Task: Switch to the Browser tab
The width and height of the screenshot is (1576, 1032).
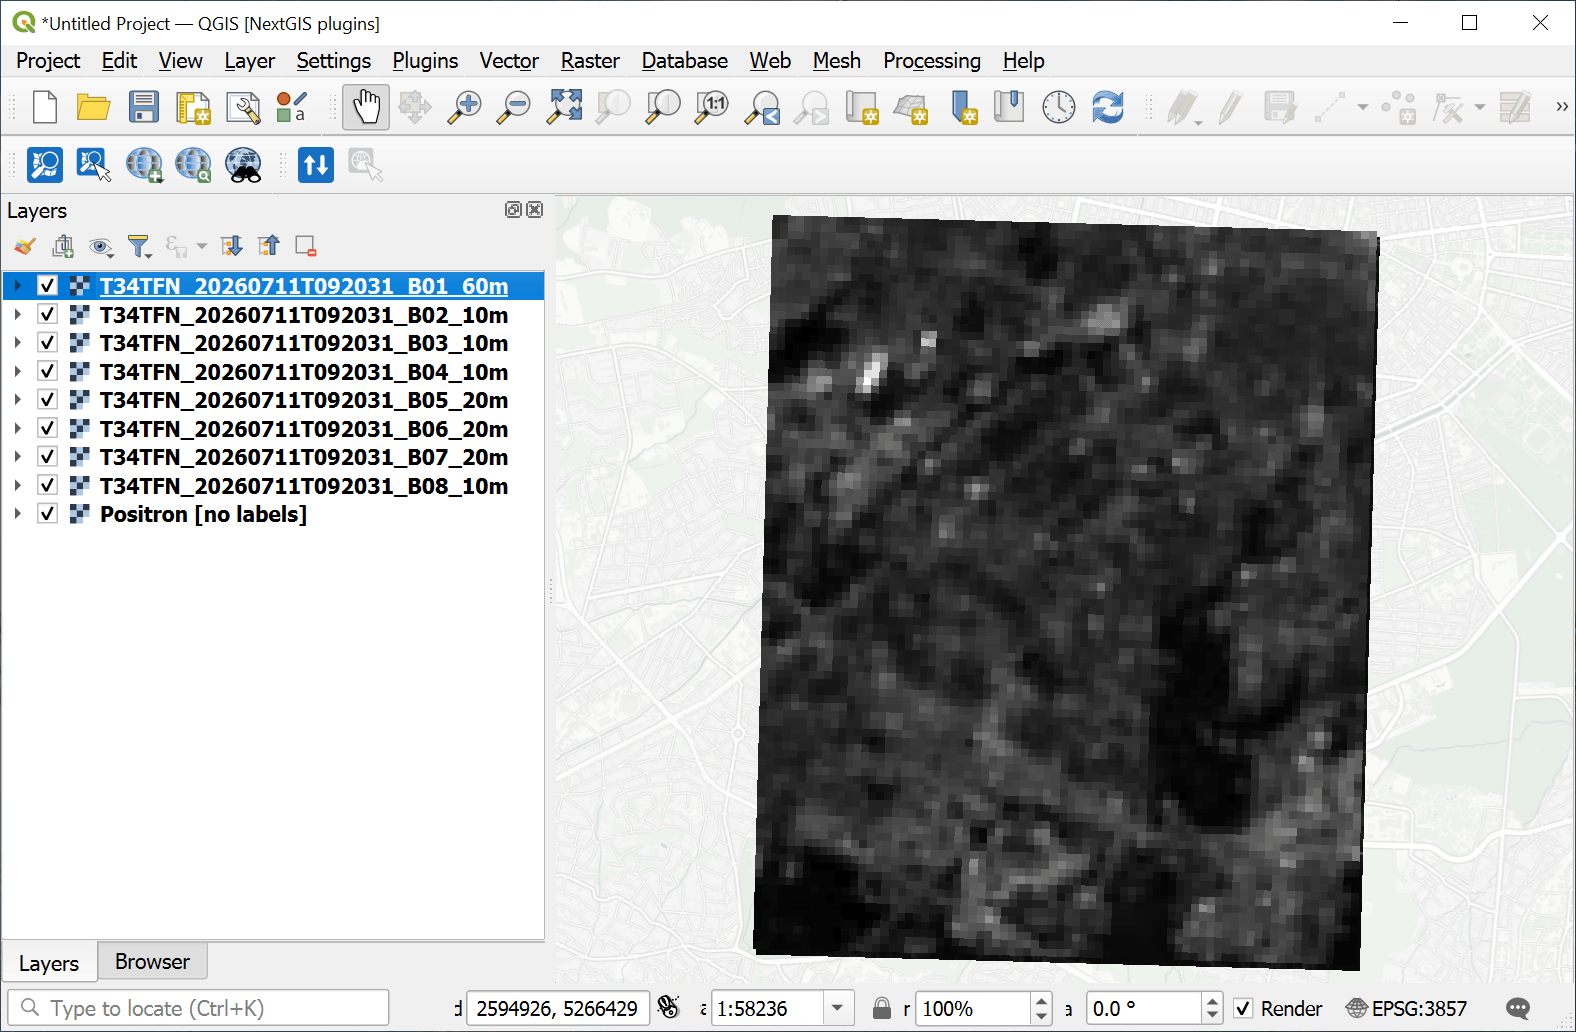Action: click(x=152, y=961)
